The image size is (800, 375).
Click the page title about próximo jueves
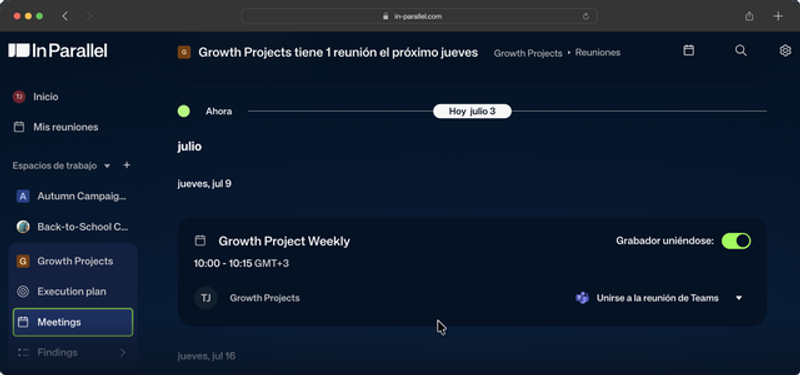pos(338,52)
